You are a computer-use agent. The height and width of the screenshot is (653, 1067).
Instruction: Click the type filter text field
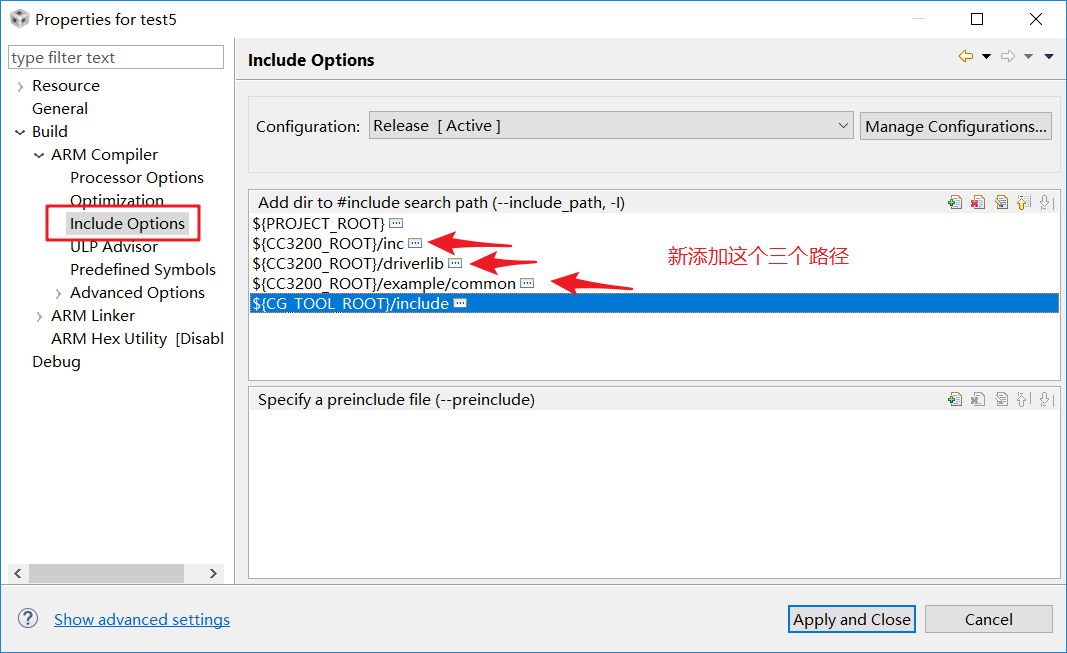tap(116, 58)
